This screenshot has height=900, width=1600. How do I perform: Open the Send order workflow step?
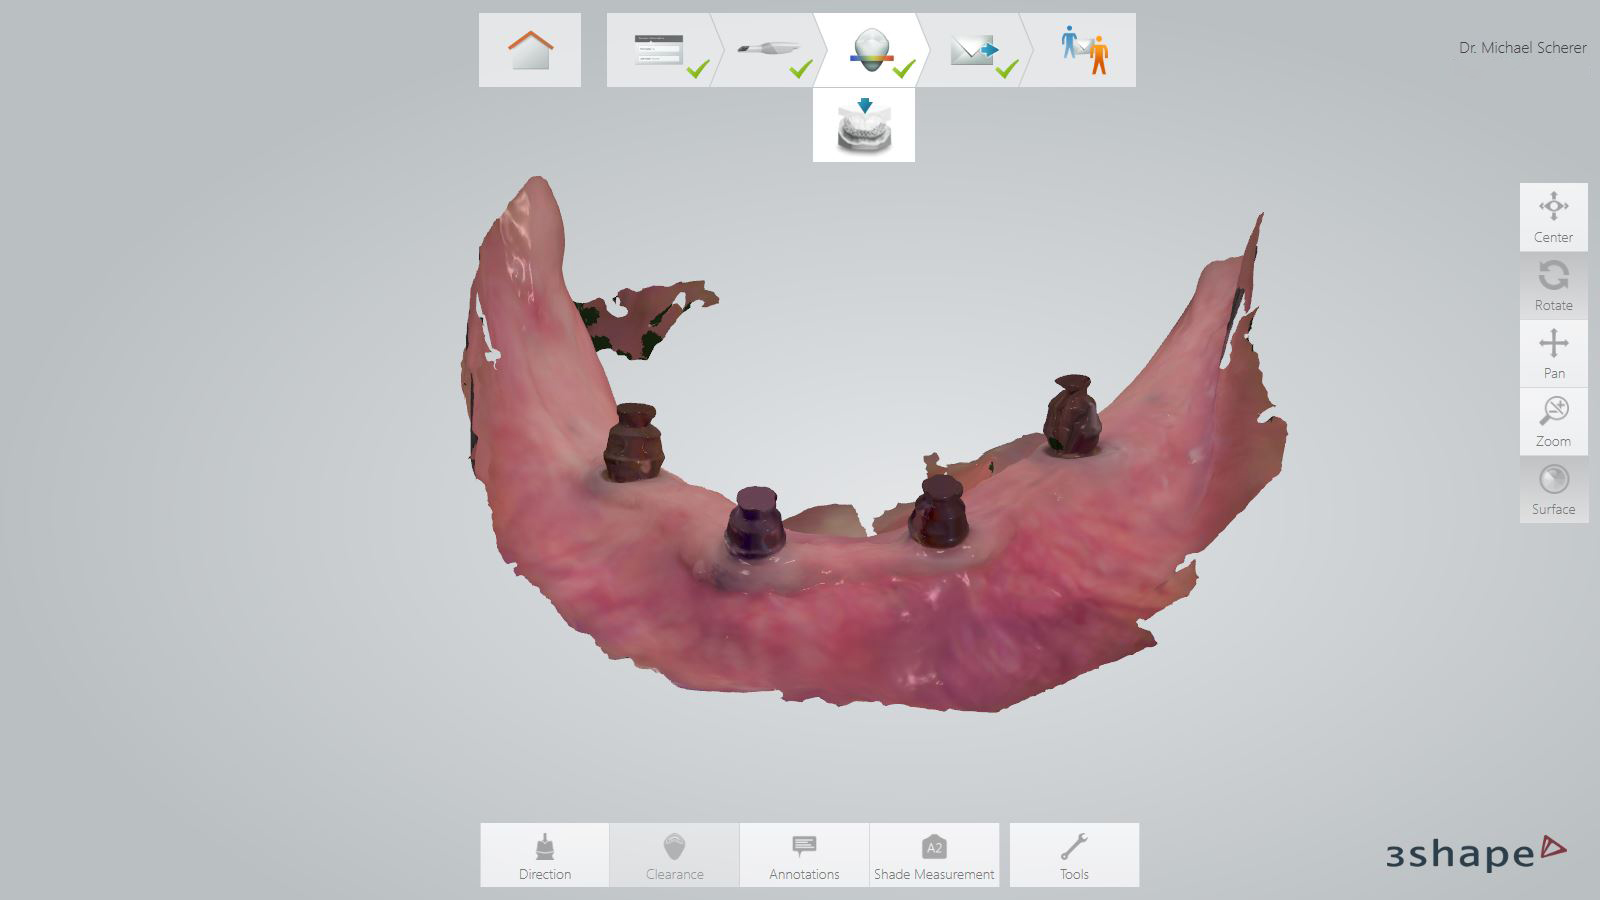tap(973, 50)
